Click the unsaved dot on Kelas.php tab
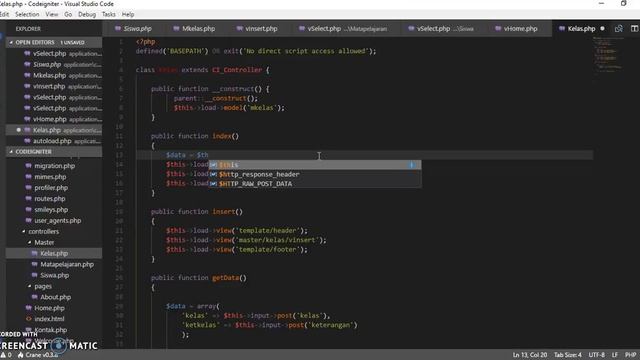Image resolution: width=640 pixels, height=360 pixels. tap(602, 29)
